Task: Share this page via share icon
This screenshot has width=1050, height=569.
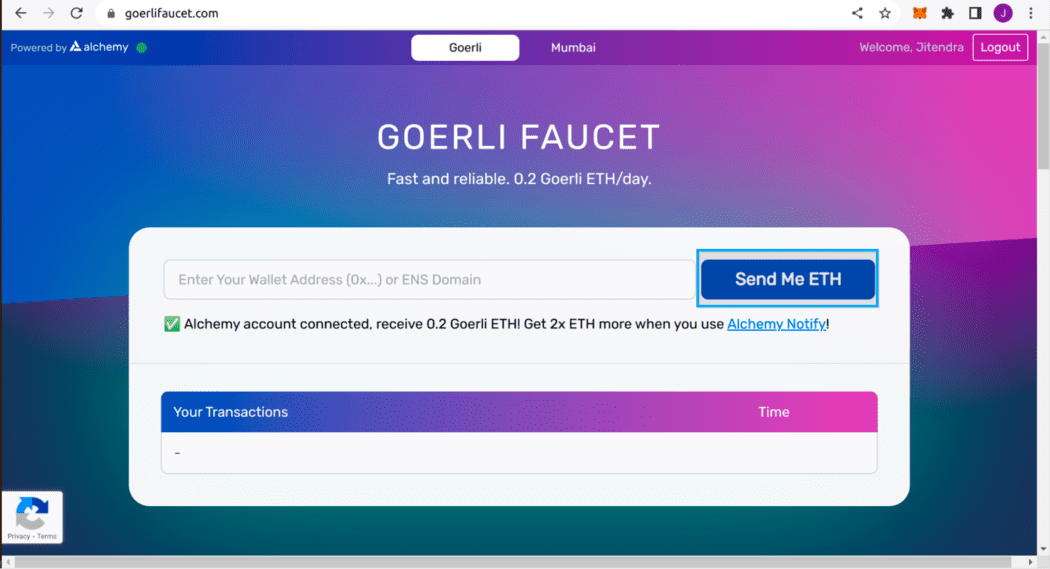Action: point(857,14)
